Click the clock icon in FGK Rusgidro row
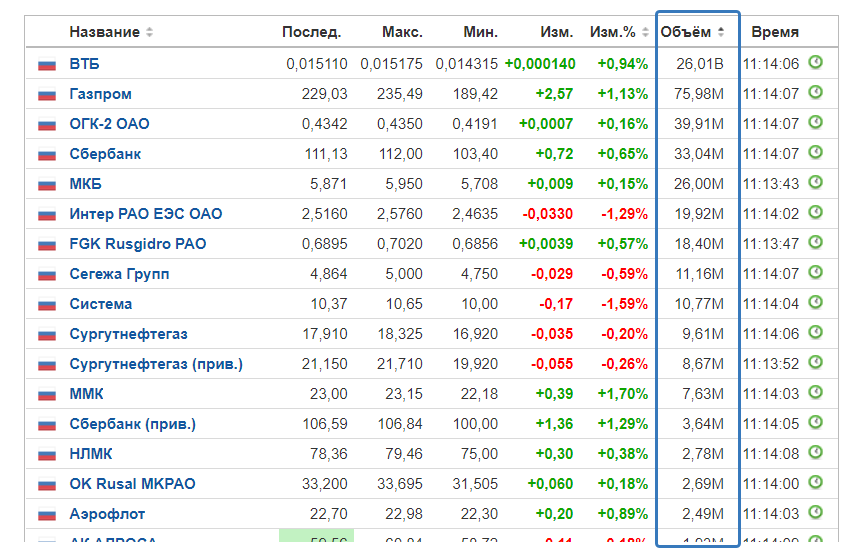Viewport: 860px width, 548px height. point(816,242)
